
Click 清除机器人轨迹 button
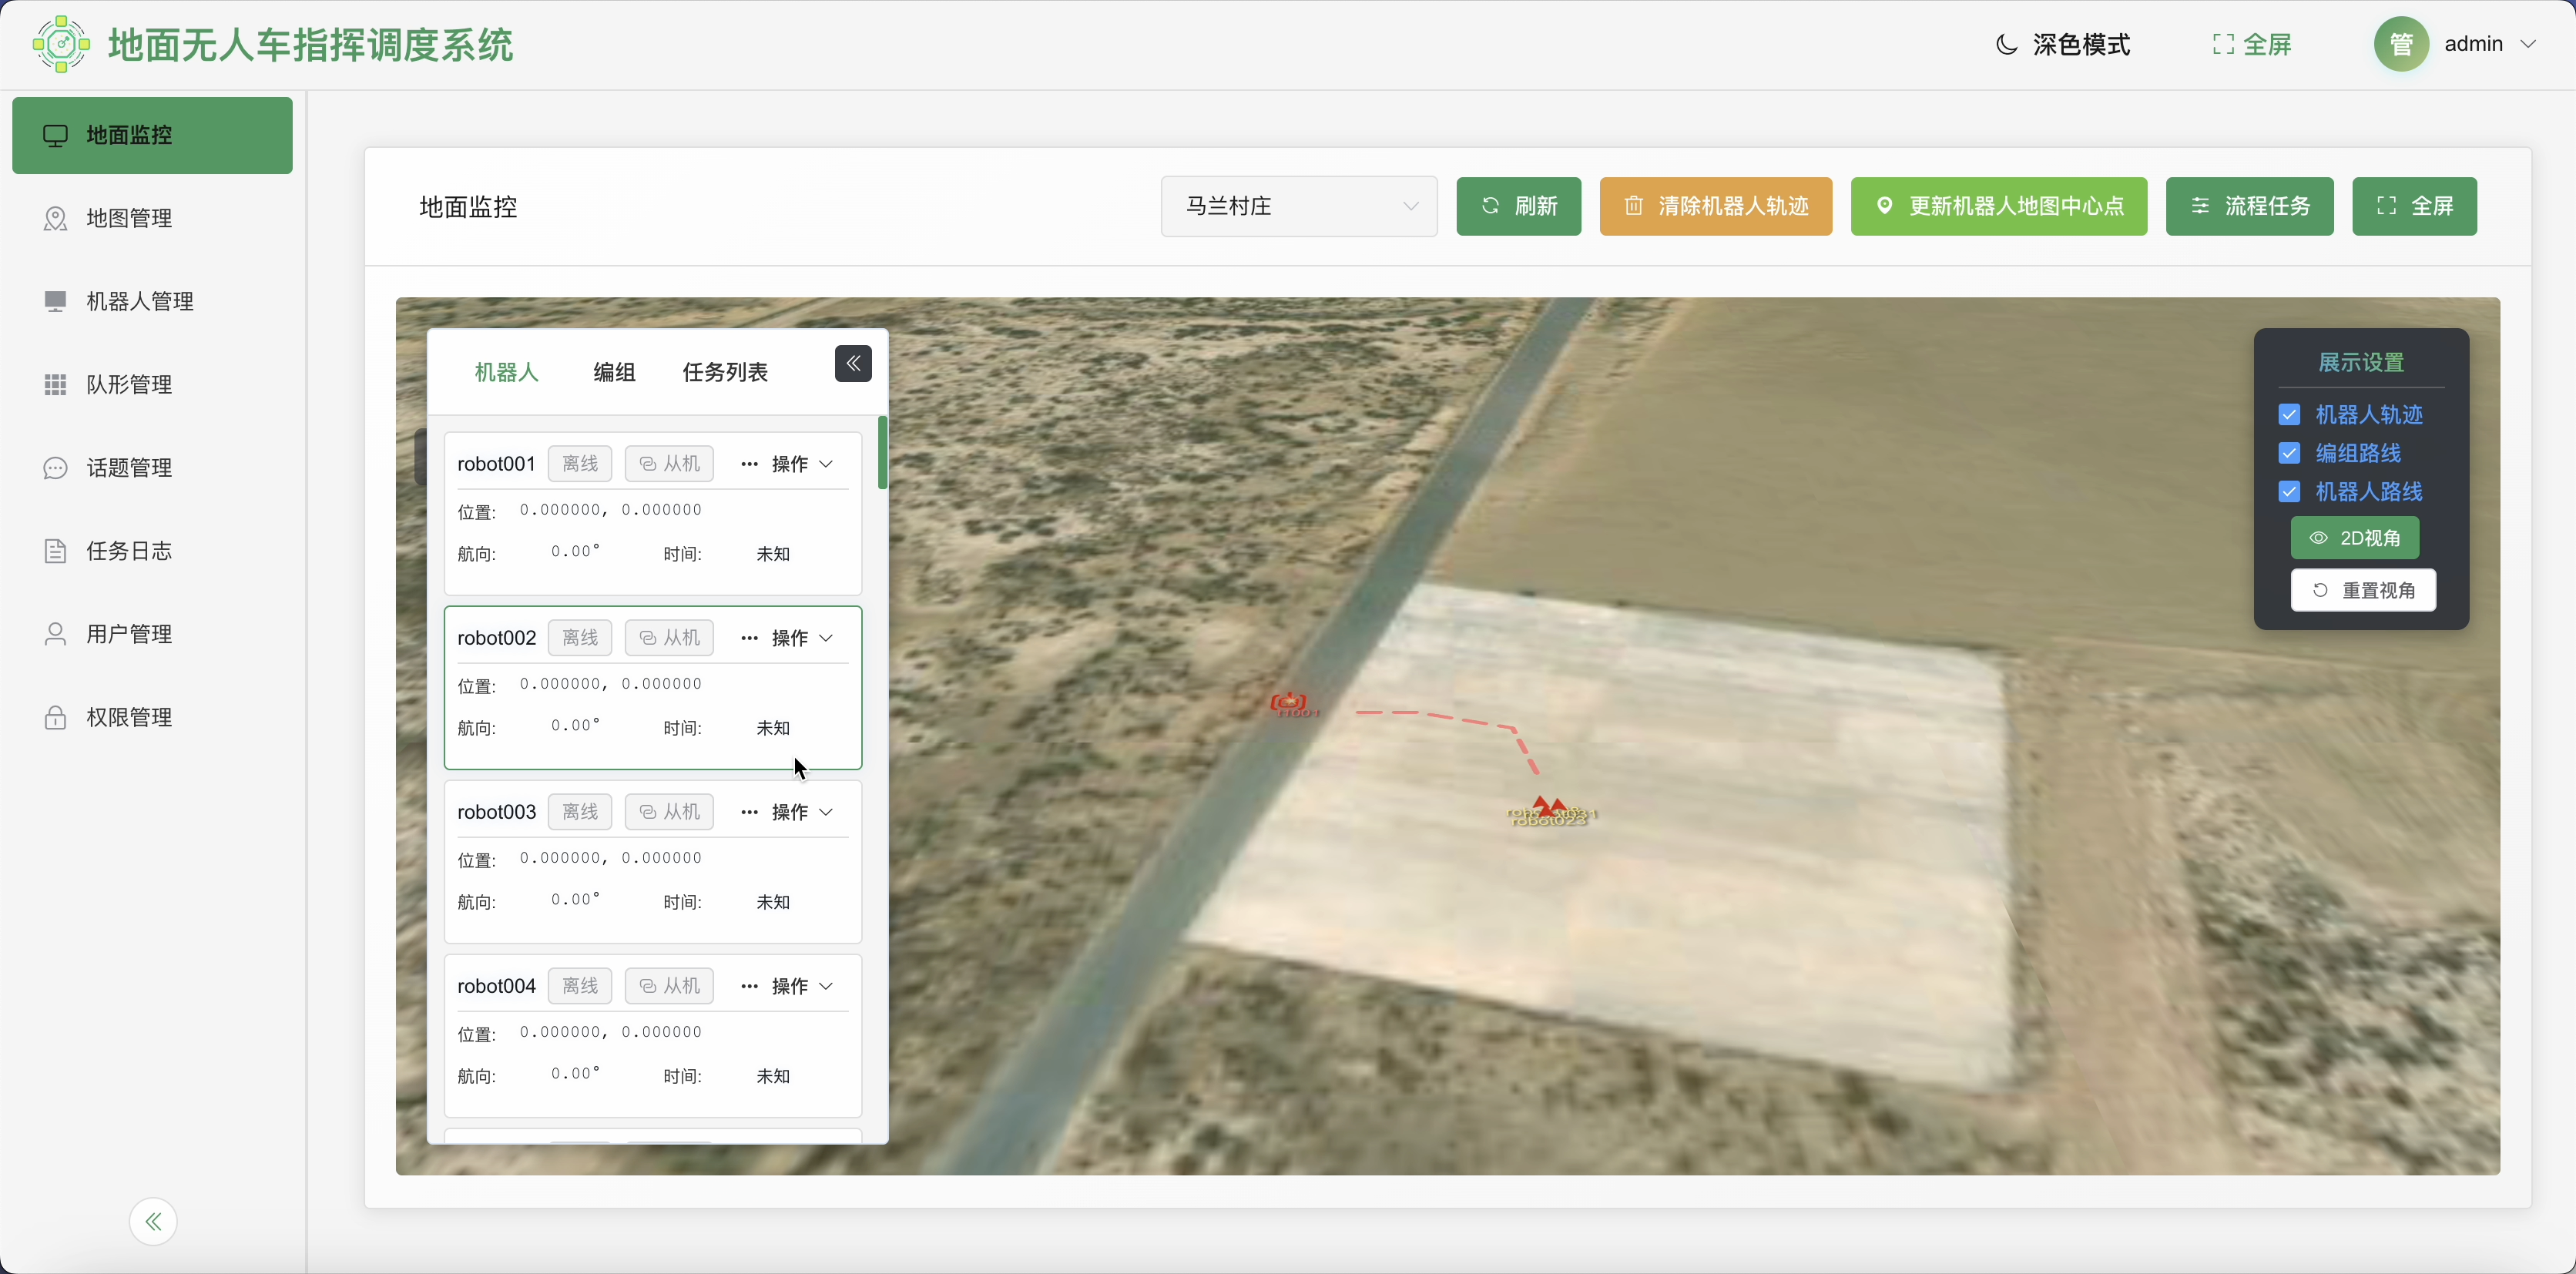point(1715,206)
